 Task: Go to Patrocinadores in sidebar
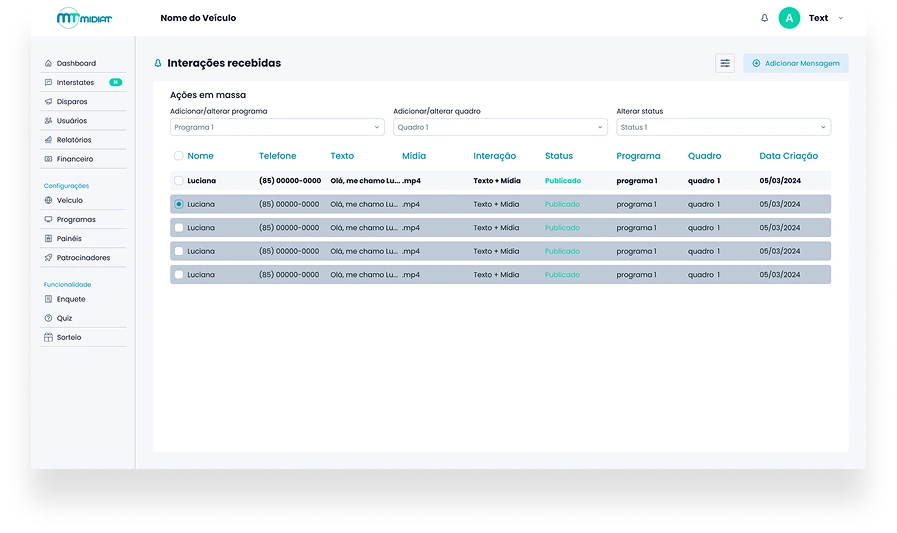coord(83,258)
